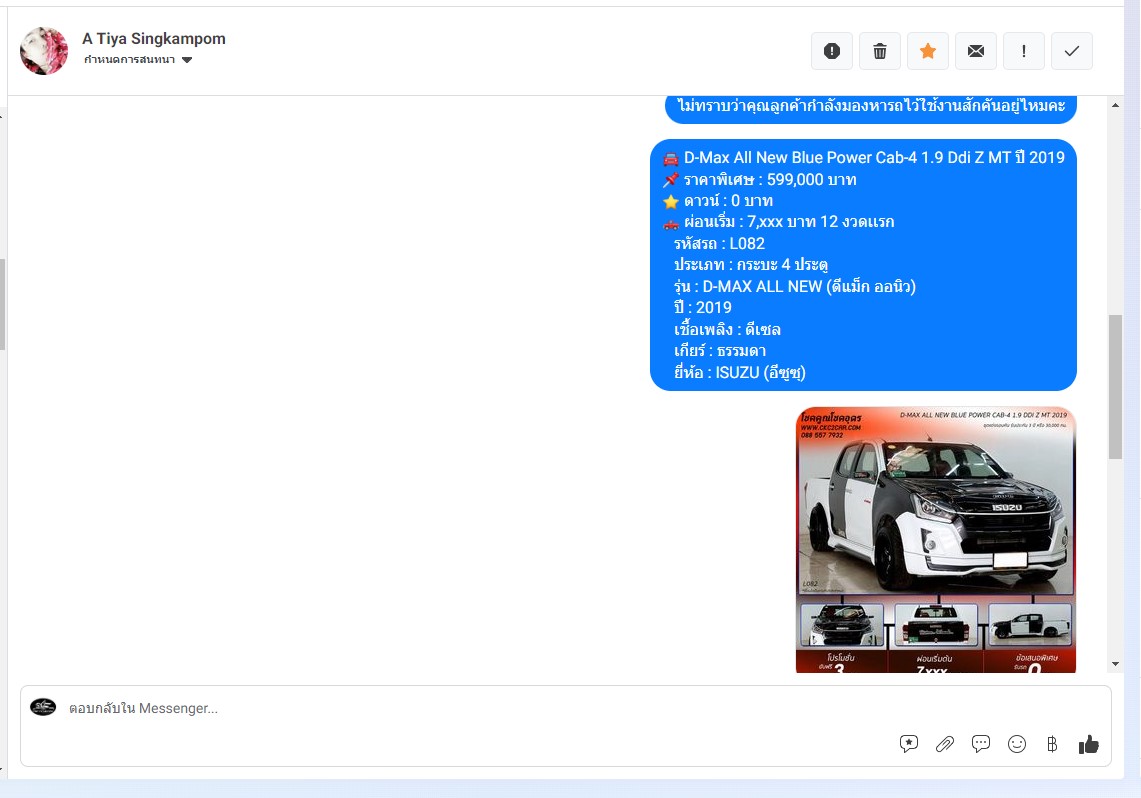Click the page avatar beside reply box
This screenshot has width=1141, height=798.
[43, 707]
